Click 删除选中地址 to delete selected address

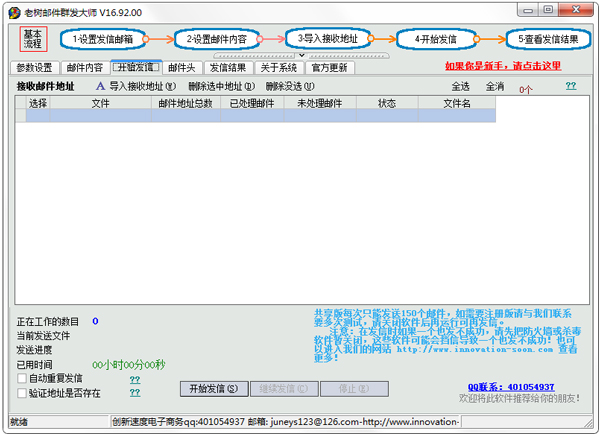pos(220,87)
